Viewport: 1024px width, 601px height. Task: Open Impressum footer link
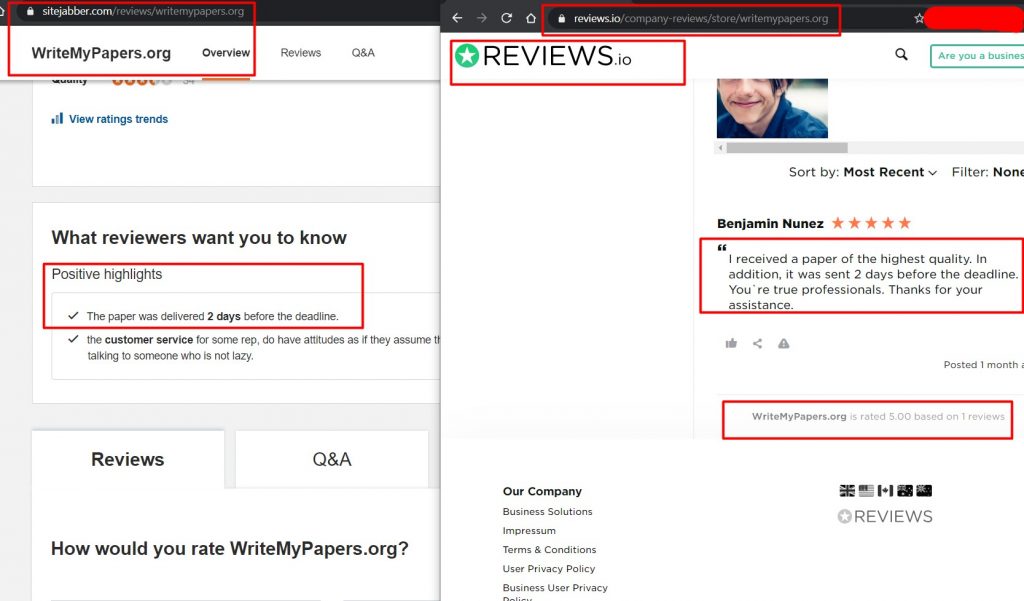(x=529, y=530)
